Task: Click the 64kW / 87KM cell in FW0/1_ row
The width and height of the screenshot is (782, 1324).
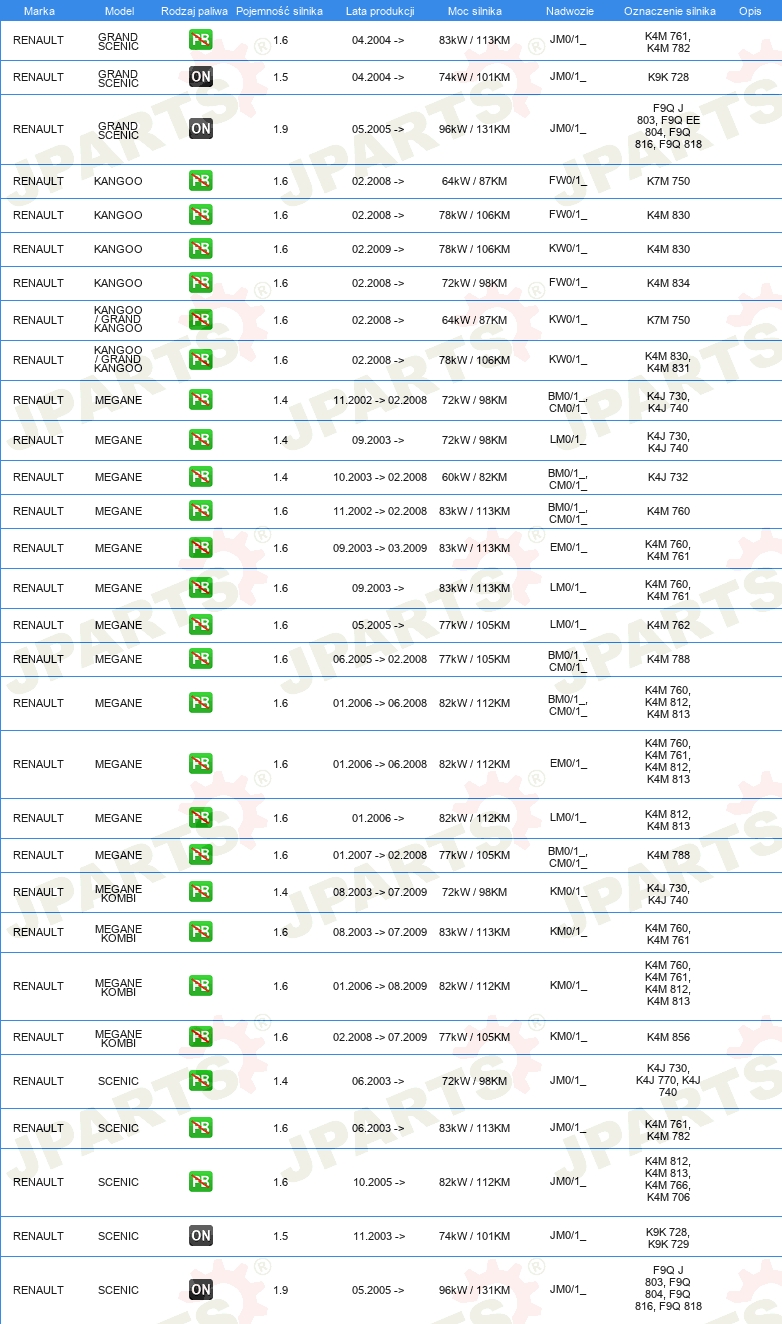Action: 474,181
